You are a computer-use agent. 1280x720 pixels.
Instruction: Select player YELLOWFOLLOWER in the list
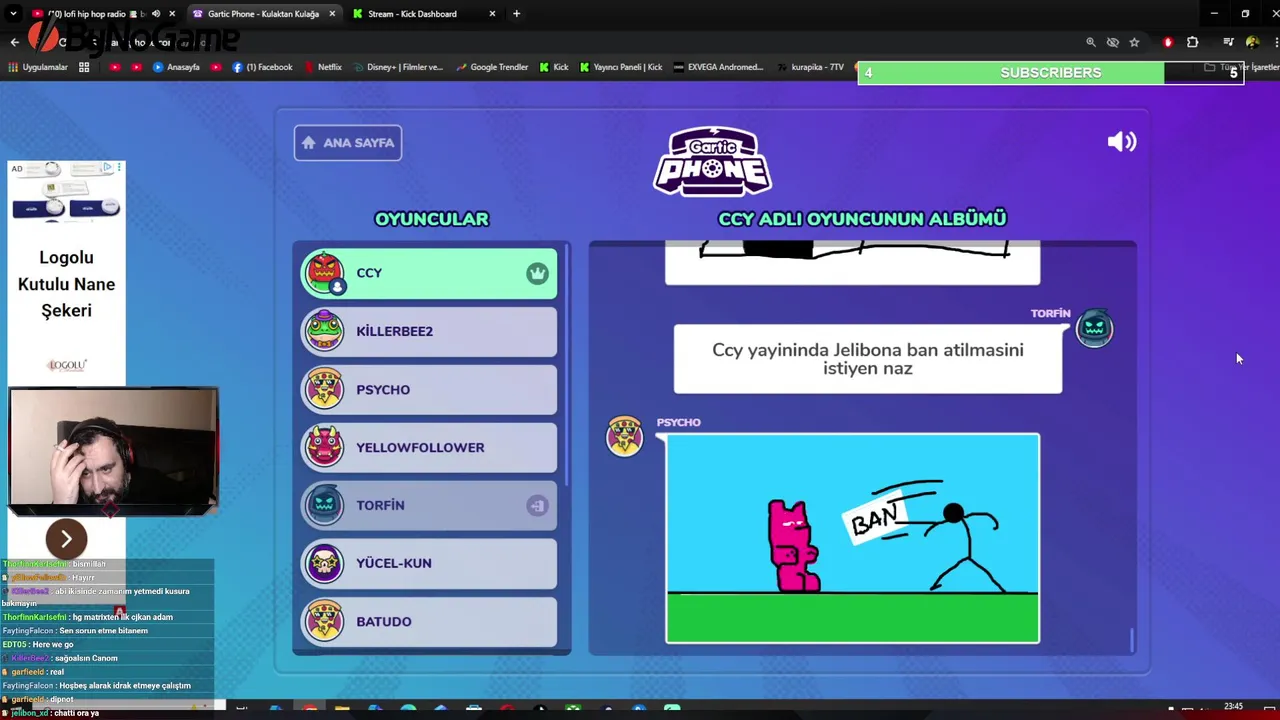tap(429, 447)
